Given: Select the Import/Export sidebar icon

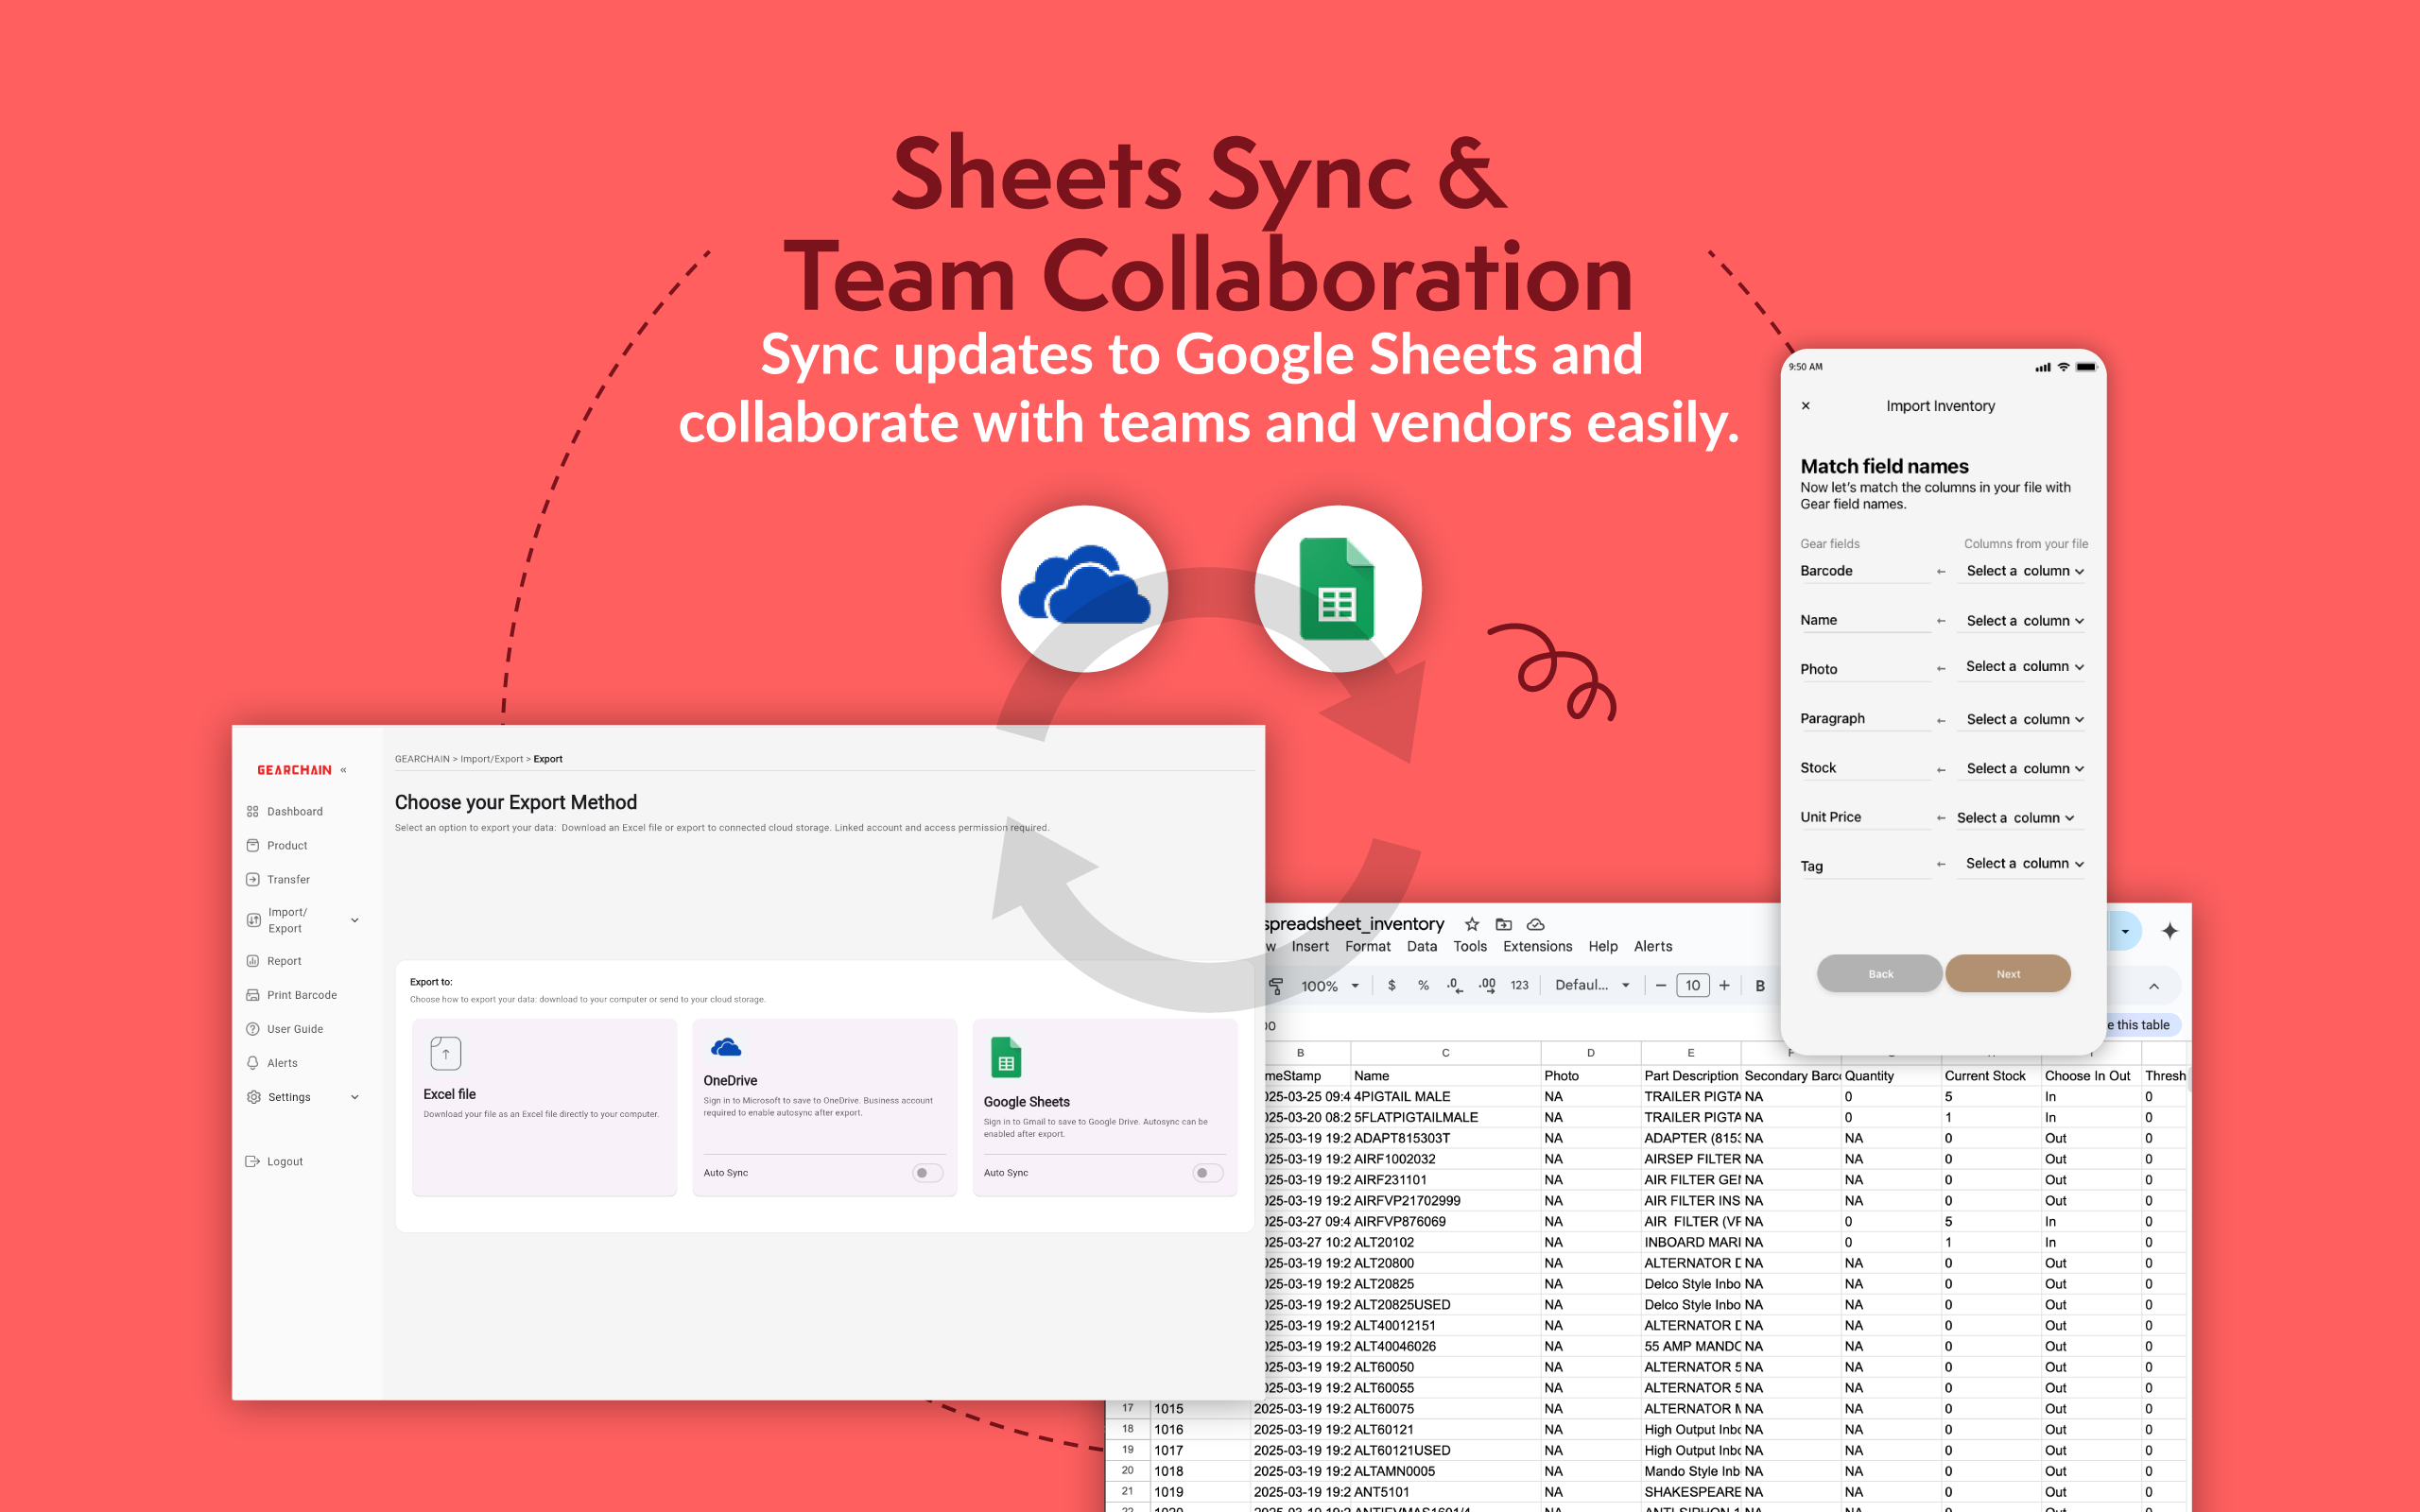Looking at the screenshot, I should (254, 920).
